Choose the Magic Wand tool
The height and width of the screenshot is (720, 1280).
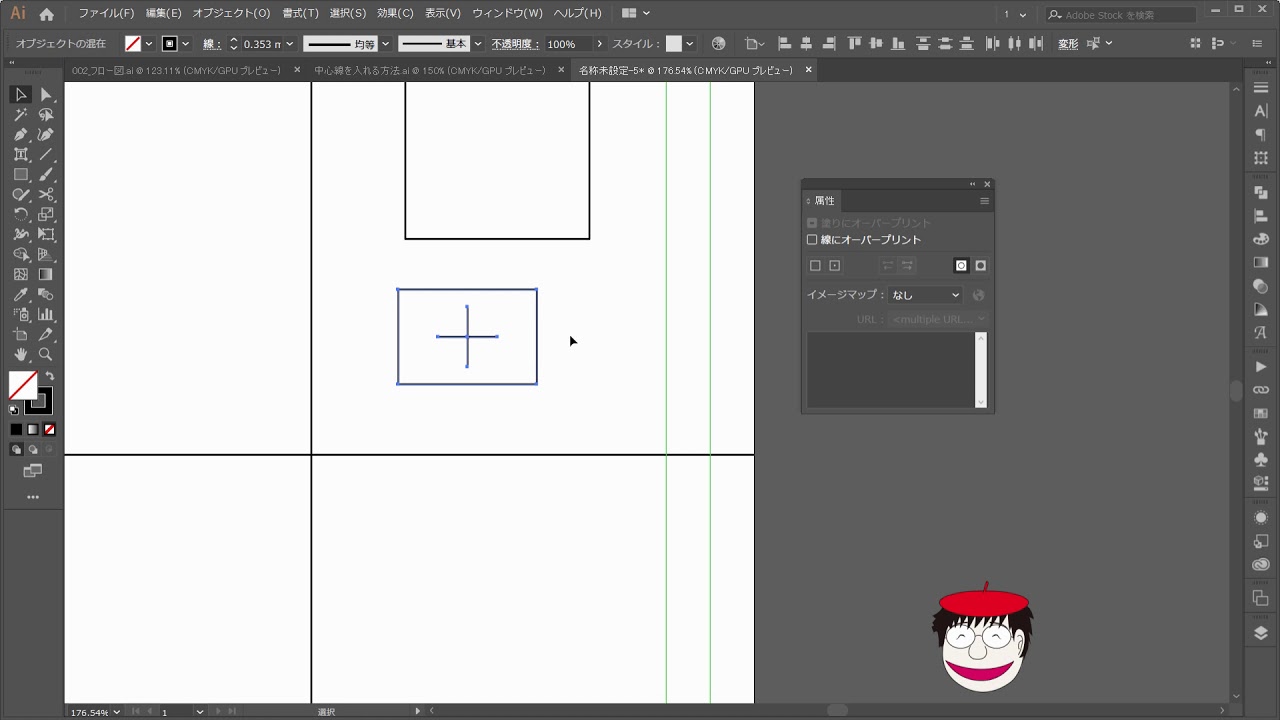20,115
